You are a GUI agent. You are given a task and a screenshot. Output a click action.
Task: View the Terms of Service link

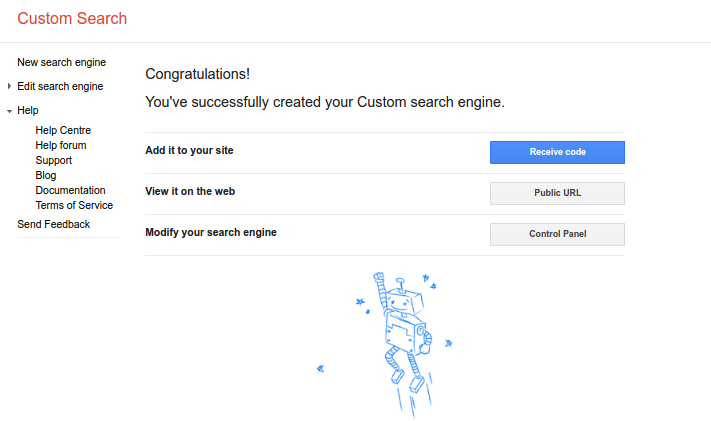pos(74,205)
